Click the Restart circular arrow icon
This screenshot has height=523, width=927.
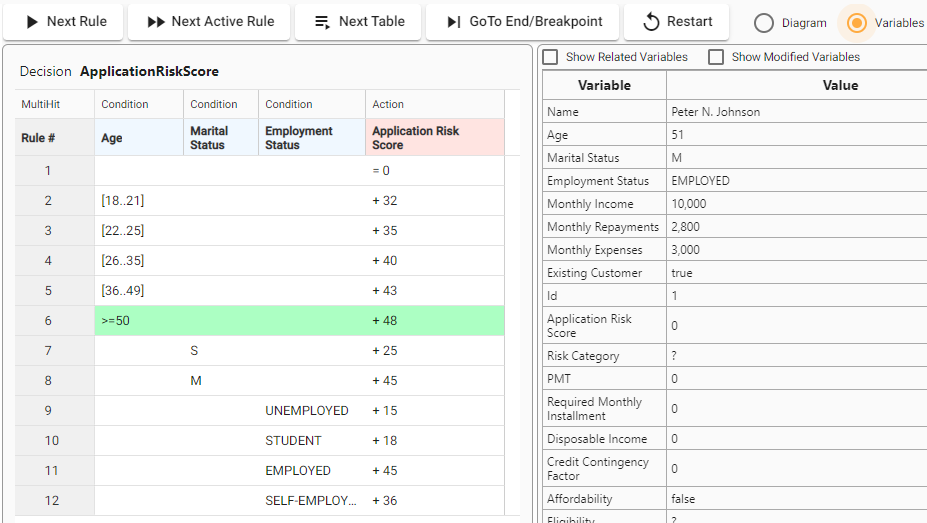pyautogui.click(x=652, y=22)
